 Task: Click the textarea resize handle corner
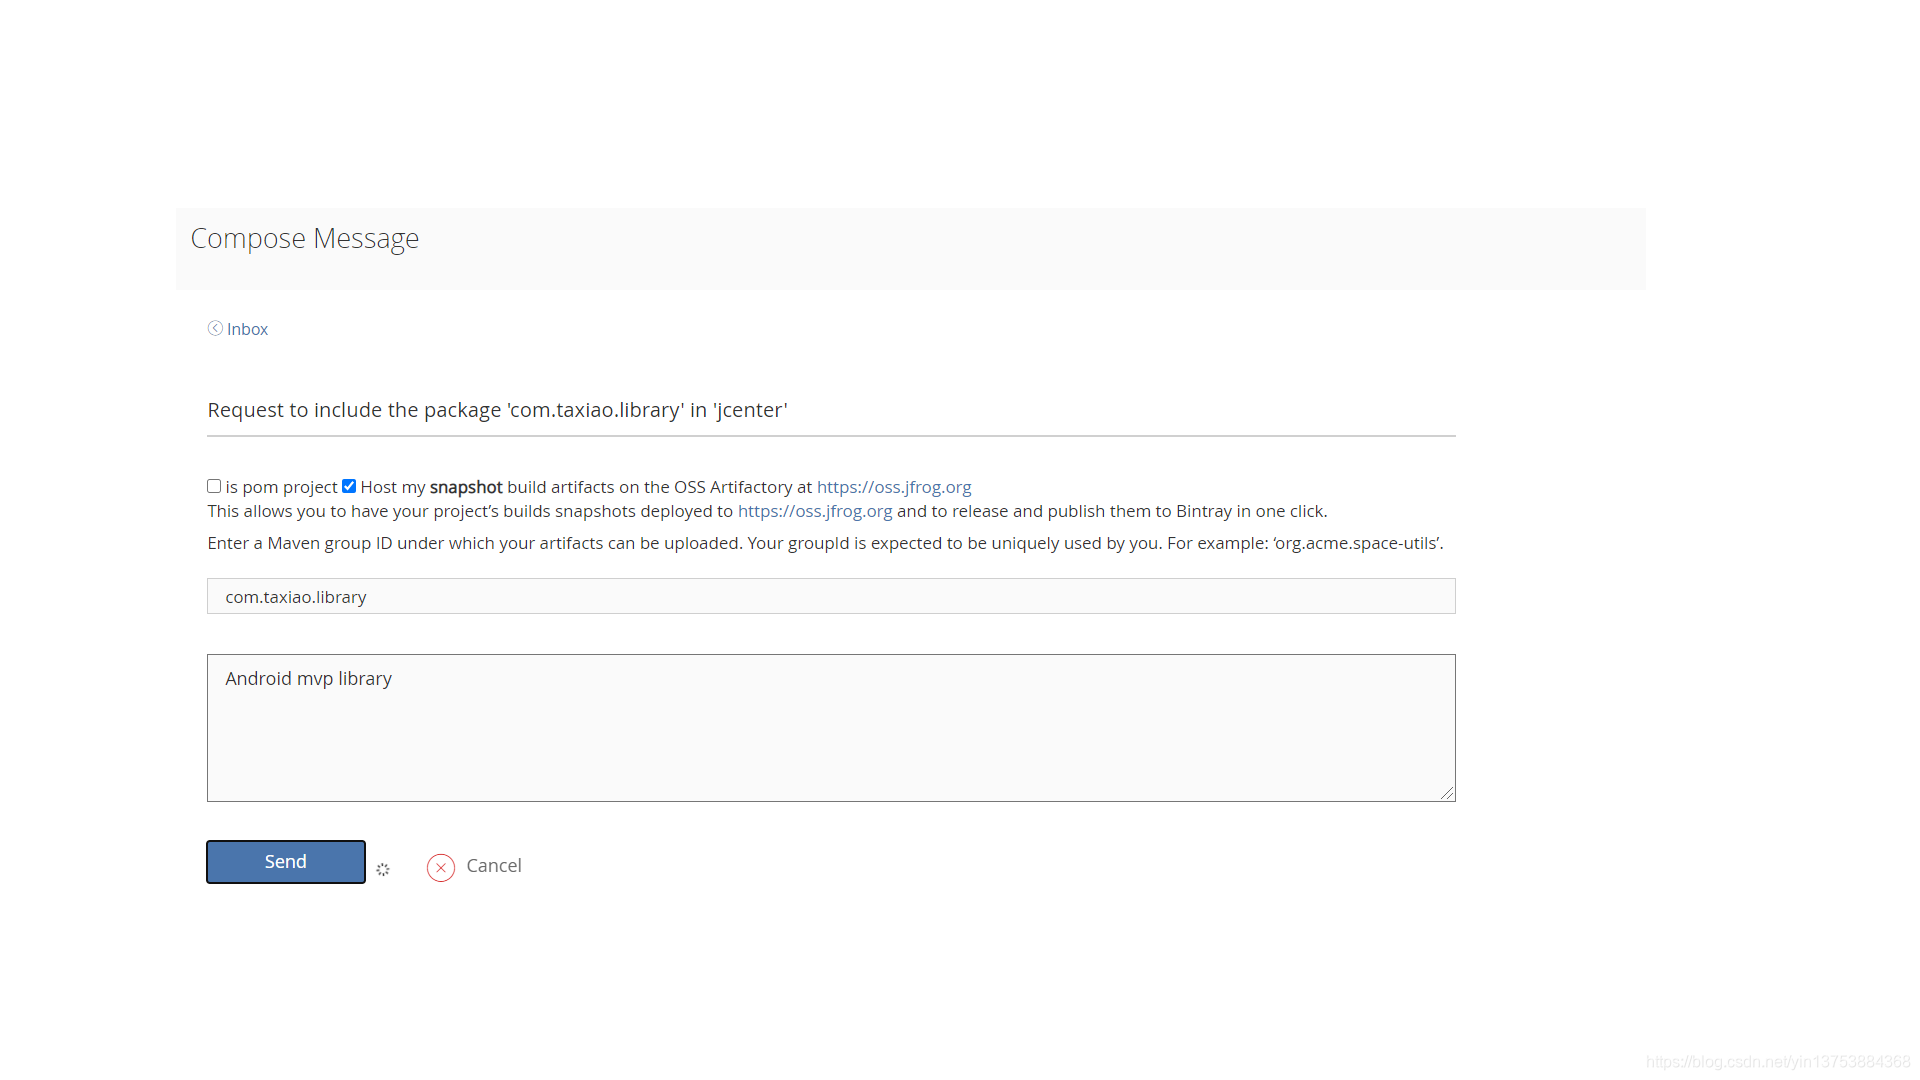pyautogui.click(x=1447, y=793)
